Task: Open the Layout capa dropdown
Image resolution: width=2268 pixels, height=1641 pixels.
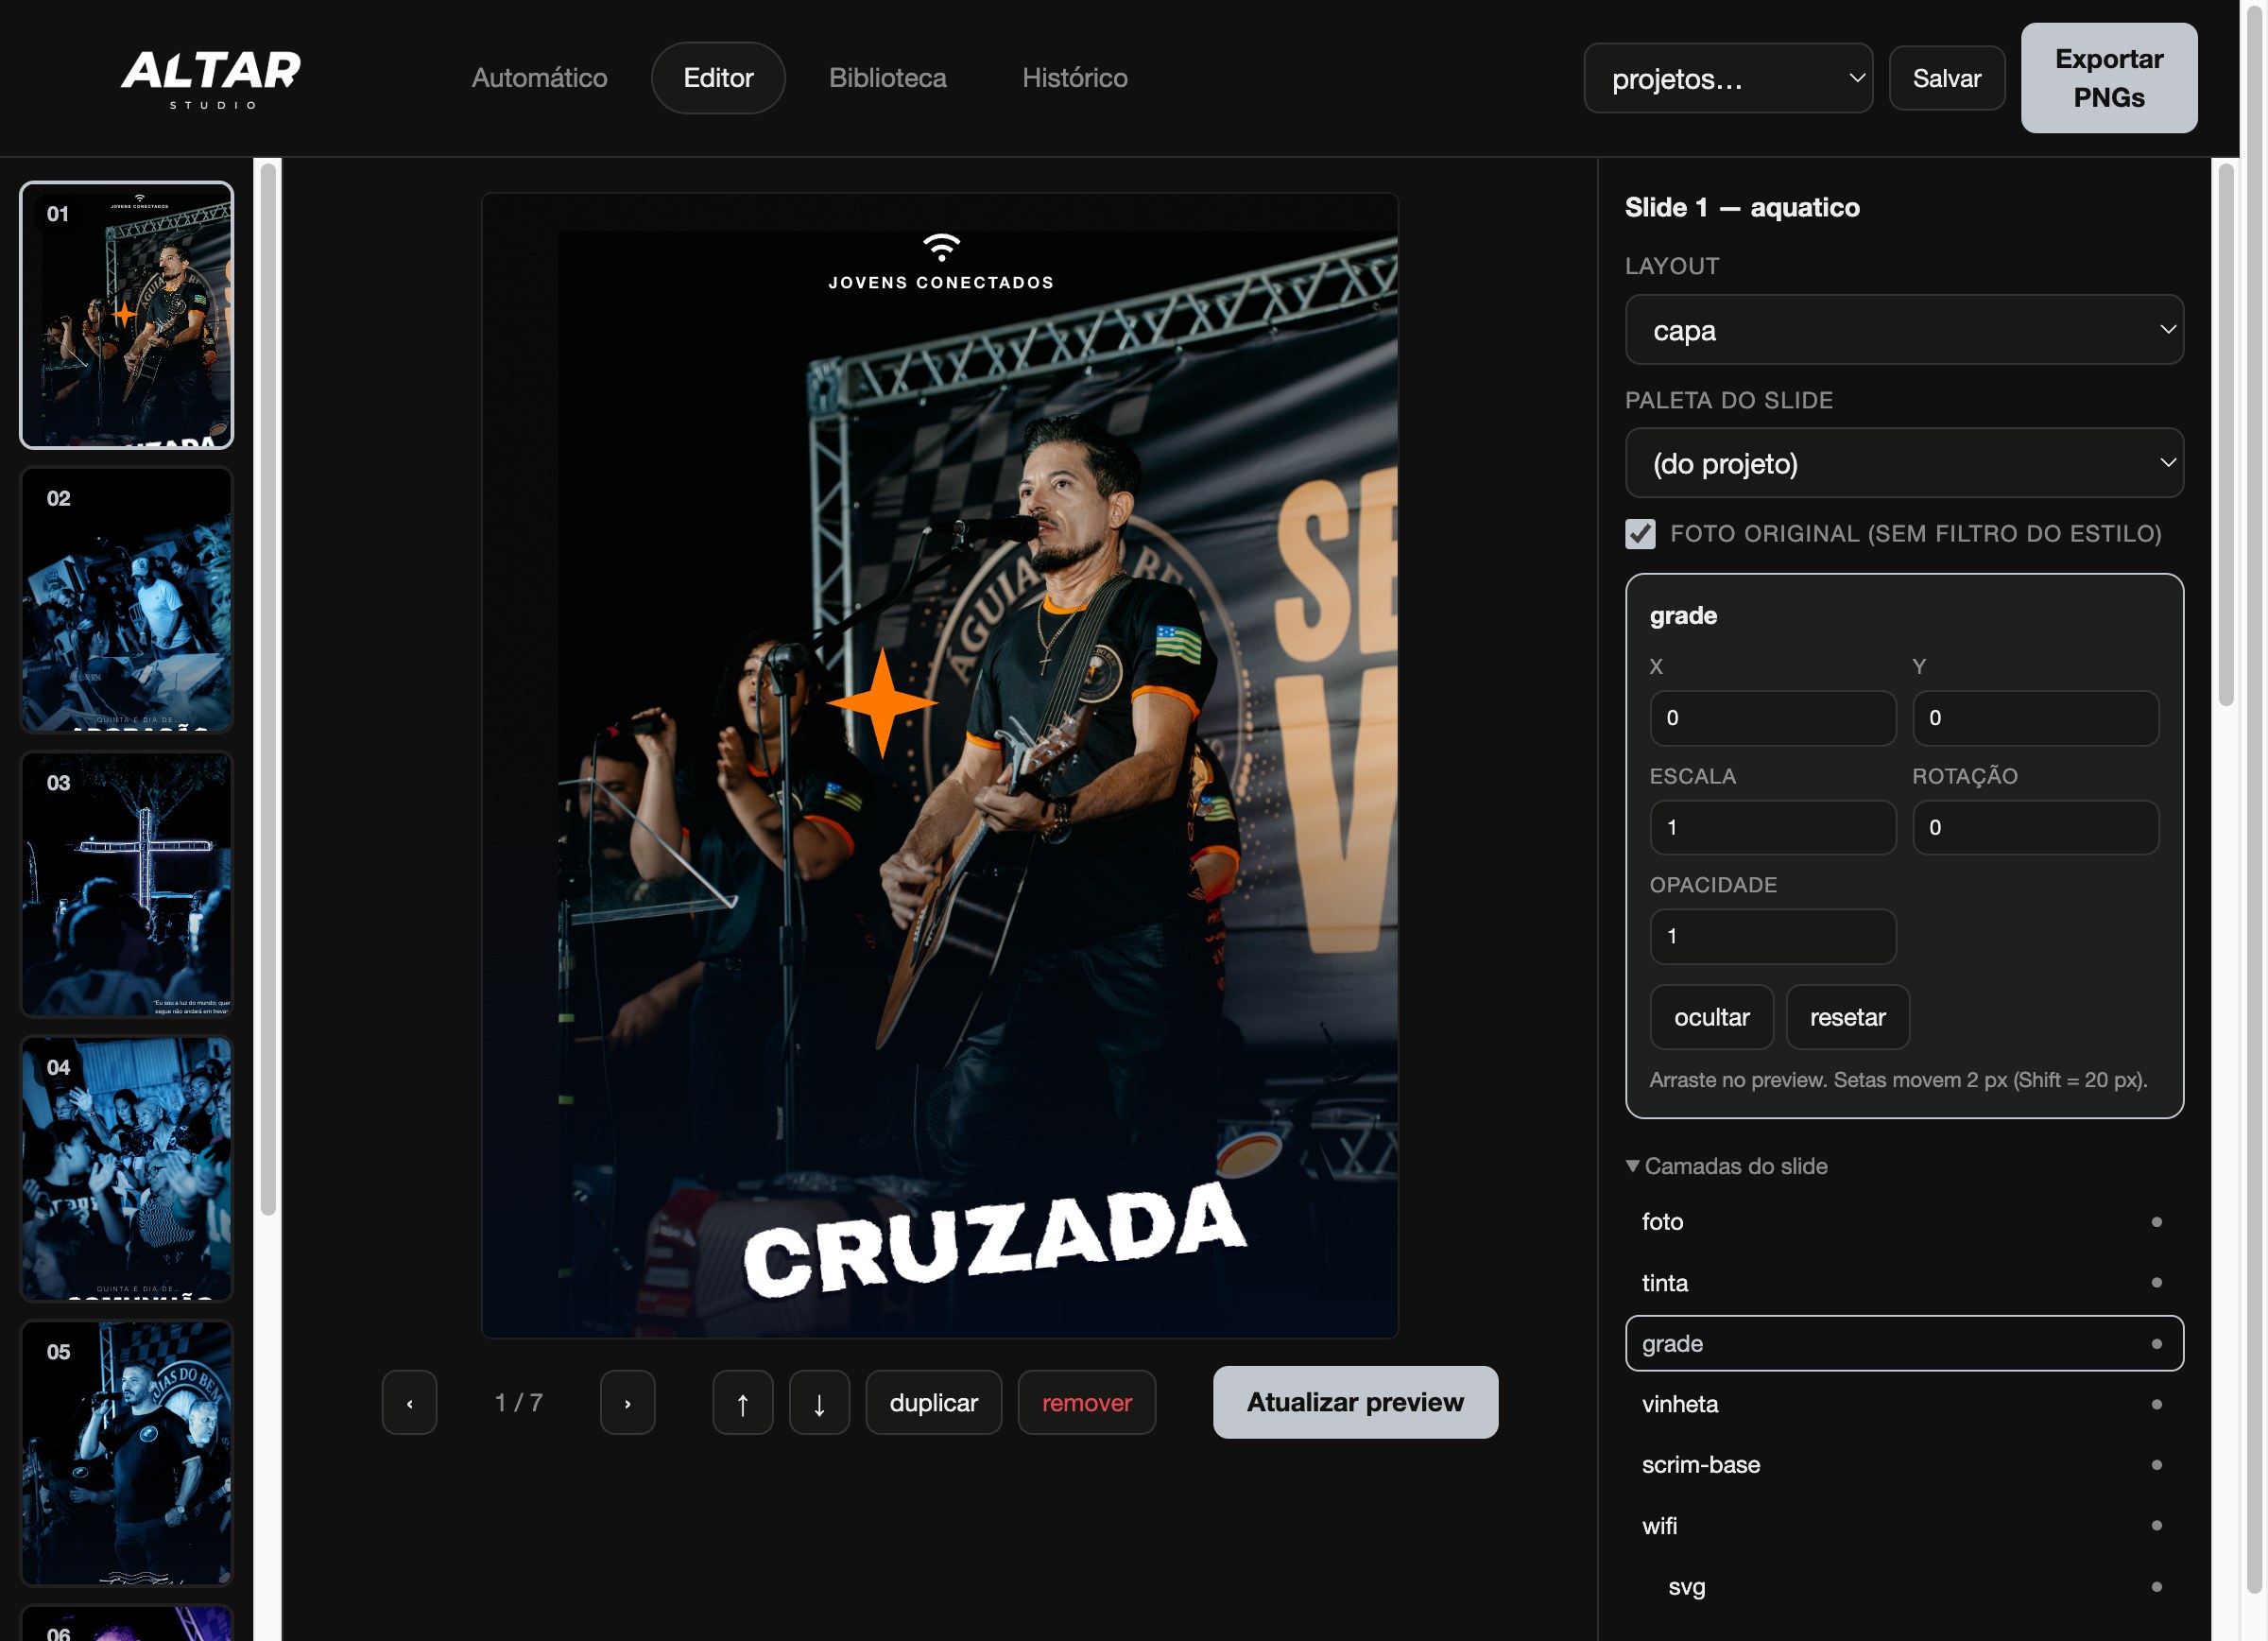Action: click(x=1904, y=330)
